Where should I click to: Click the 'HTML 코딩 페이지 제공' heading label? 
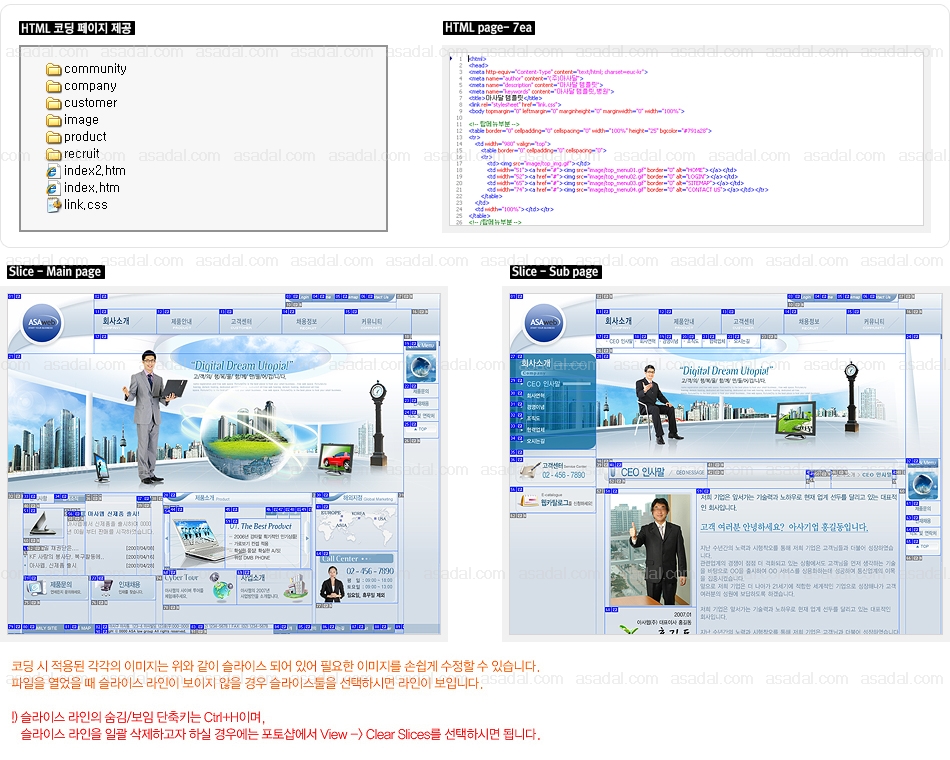point(76,28)
